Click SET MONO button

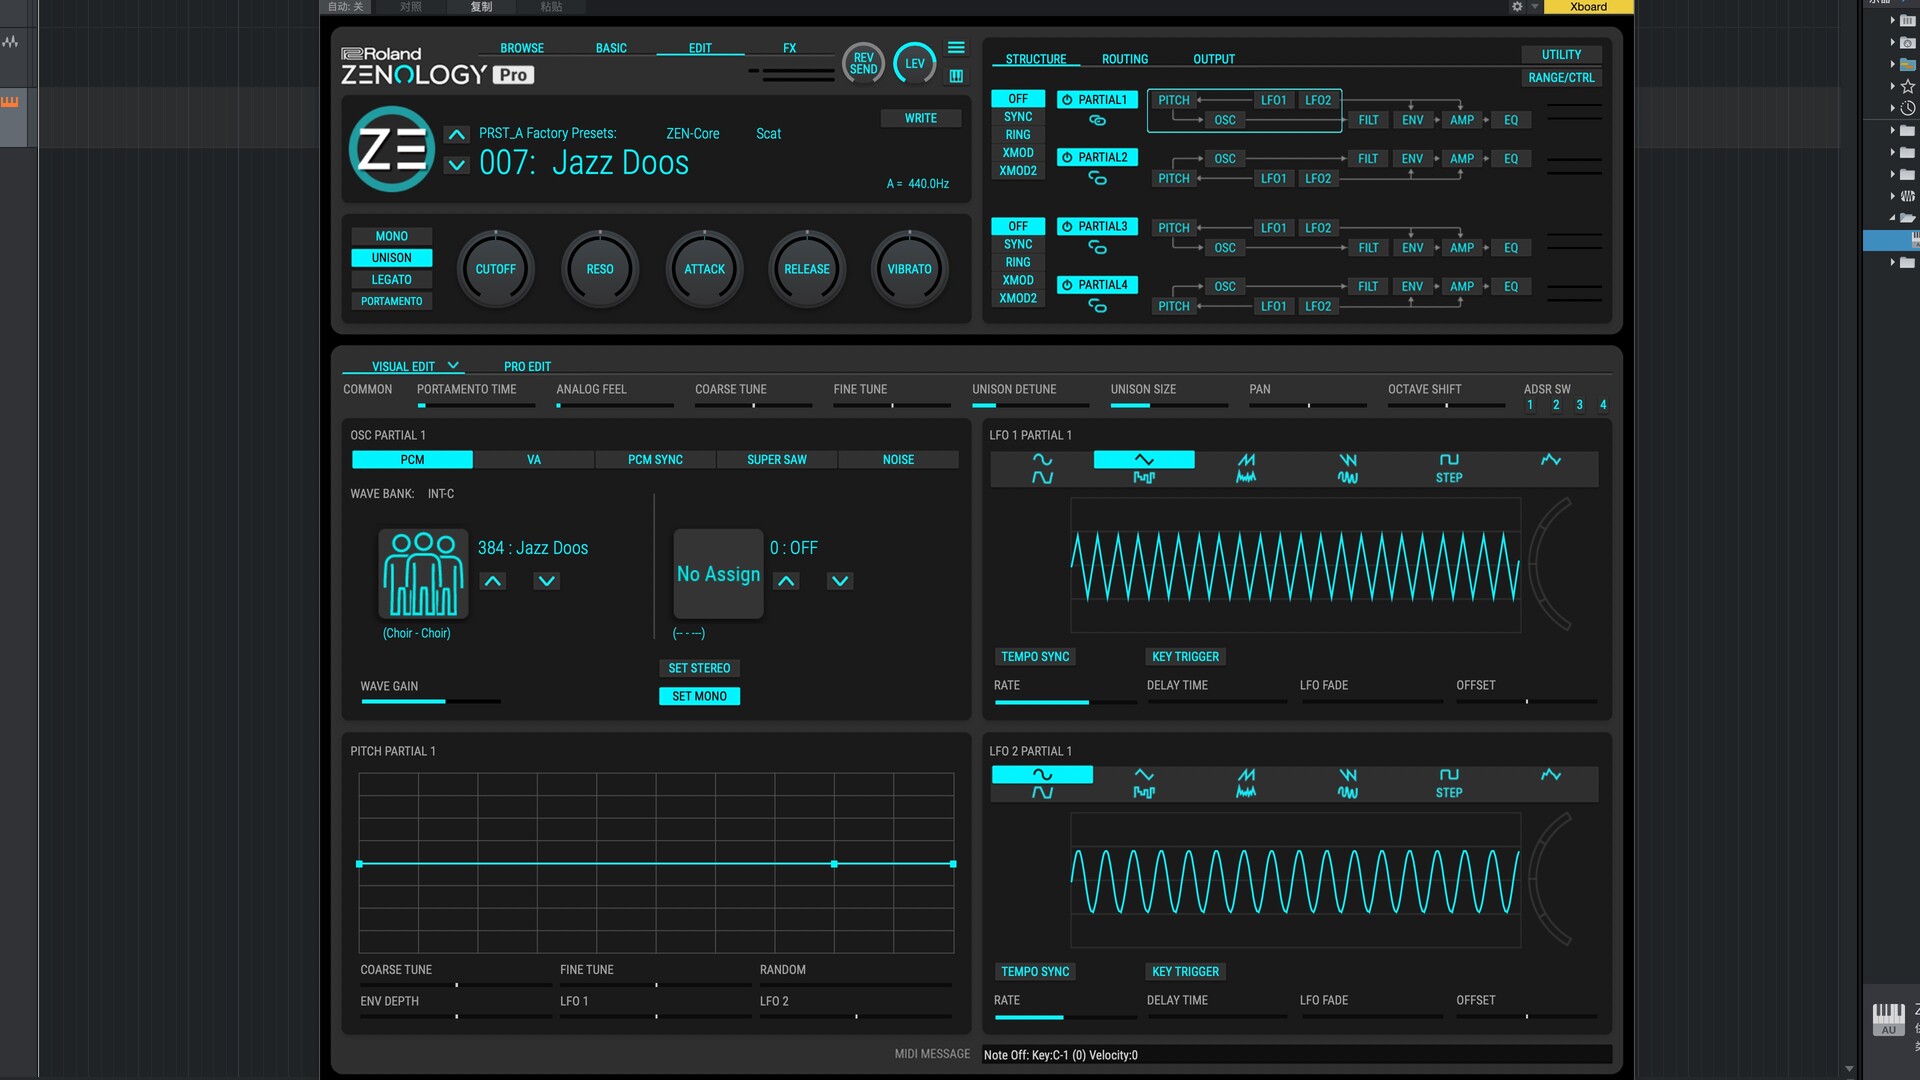click(x=699, y=696)
